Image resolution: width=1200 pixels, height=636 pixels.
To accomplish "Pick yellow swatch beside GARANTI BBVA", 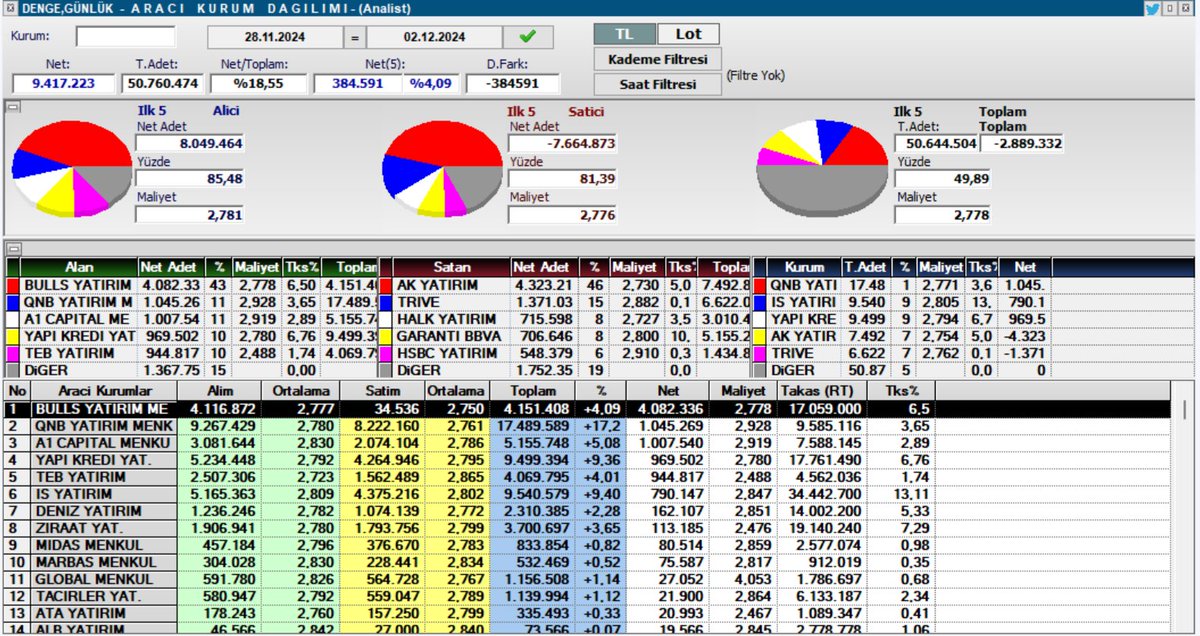I will [x=385, y=336].
